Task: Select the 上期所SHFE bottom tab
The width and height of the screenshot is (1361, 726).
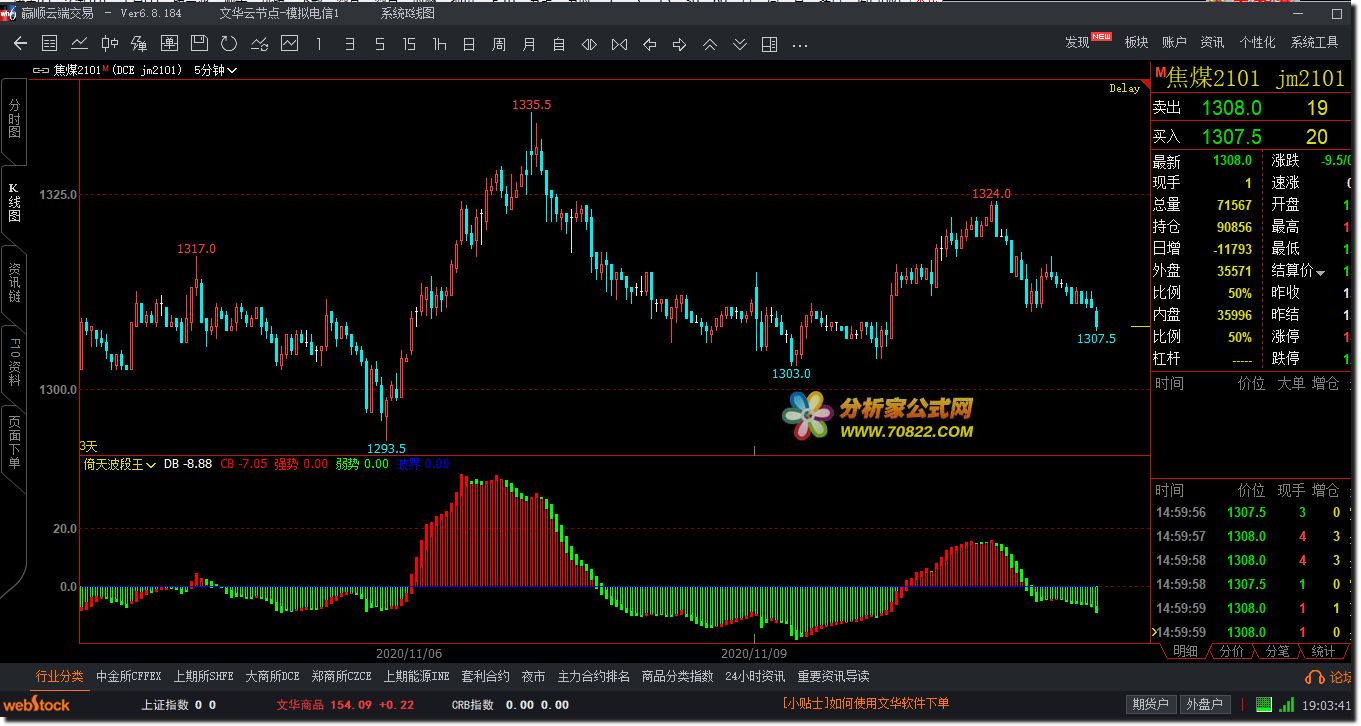Action: click(x=203, y=677)
